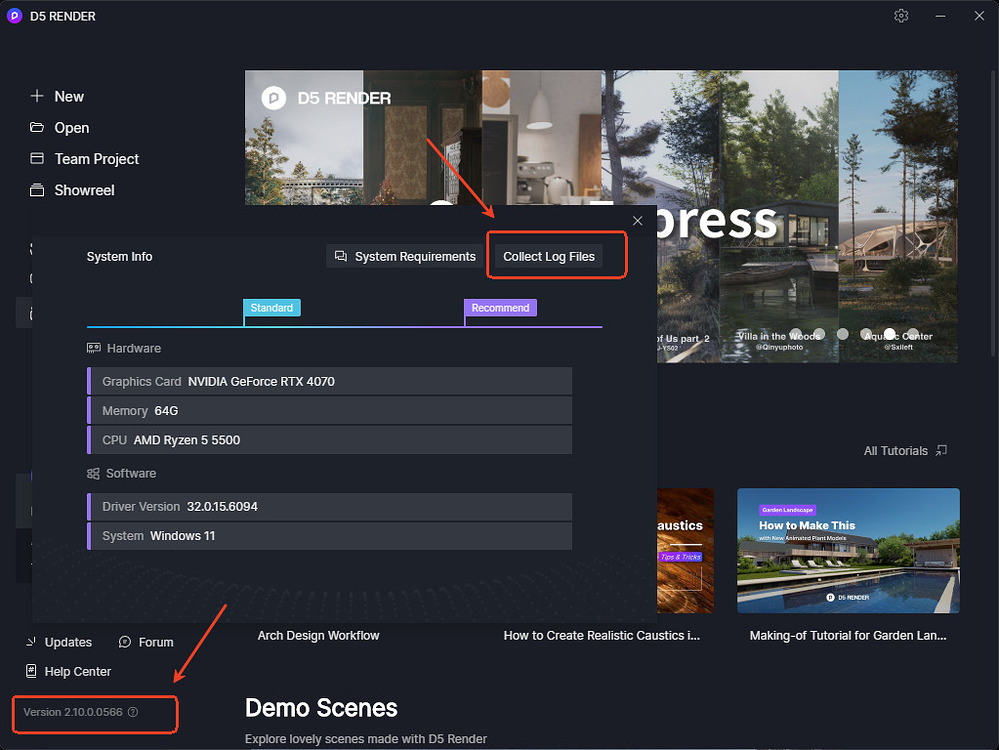The width and height of the screenshot is (999, 750).
Task: Click the Making-of Tutorial for Garden Landscape title
Action: pyautogui.click(x=848, y=635)
